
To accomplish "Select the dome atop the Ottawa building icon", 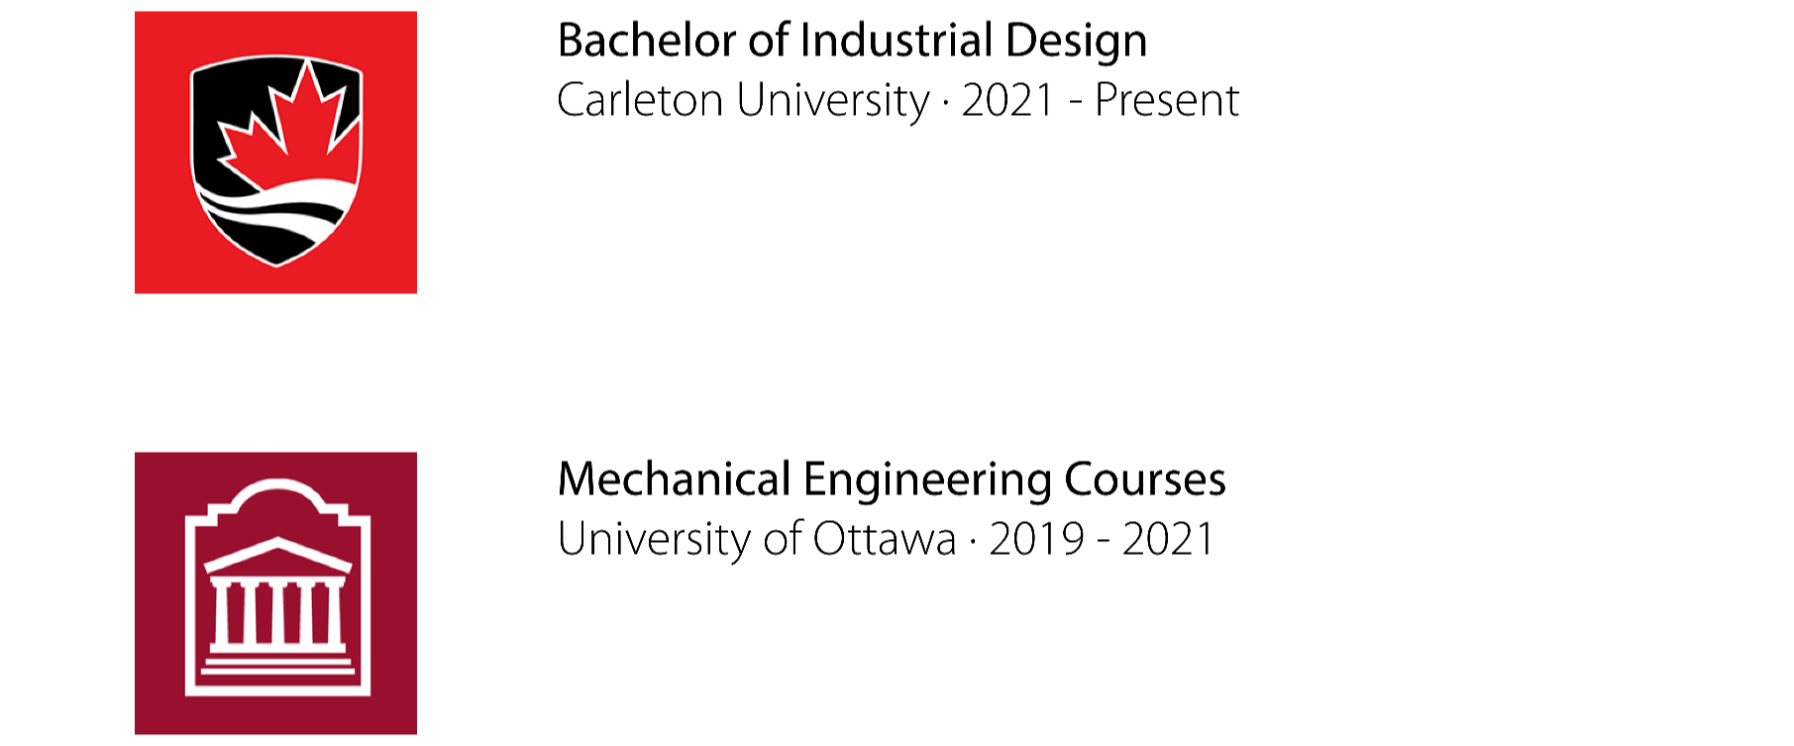I will pyautogui.click(x=278, y=495).
